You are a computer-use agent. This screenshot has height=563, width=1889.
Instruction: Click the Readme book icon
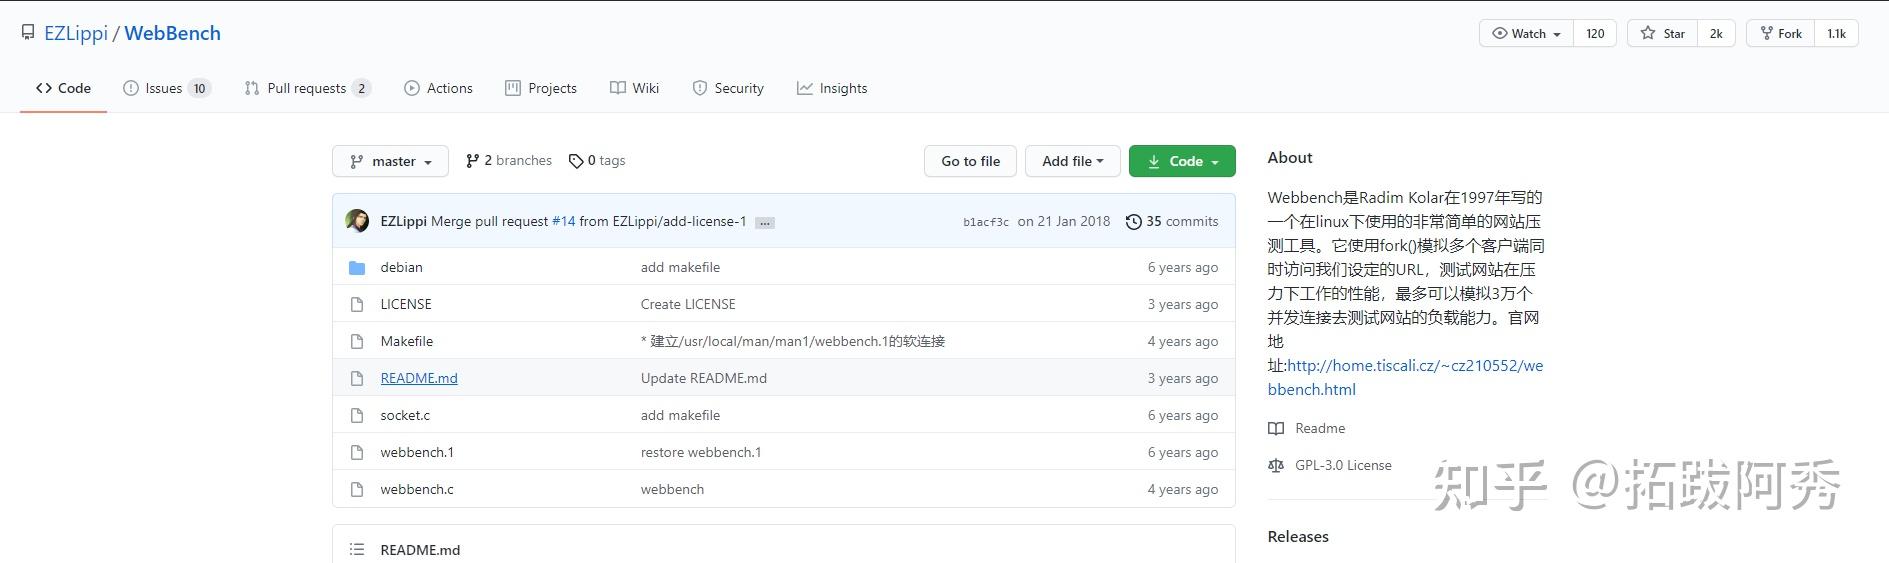coord(1276,429)
